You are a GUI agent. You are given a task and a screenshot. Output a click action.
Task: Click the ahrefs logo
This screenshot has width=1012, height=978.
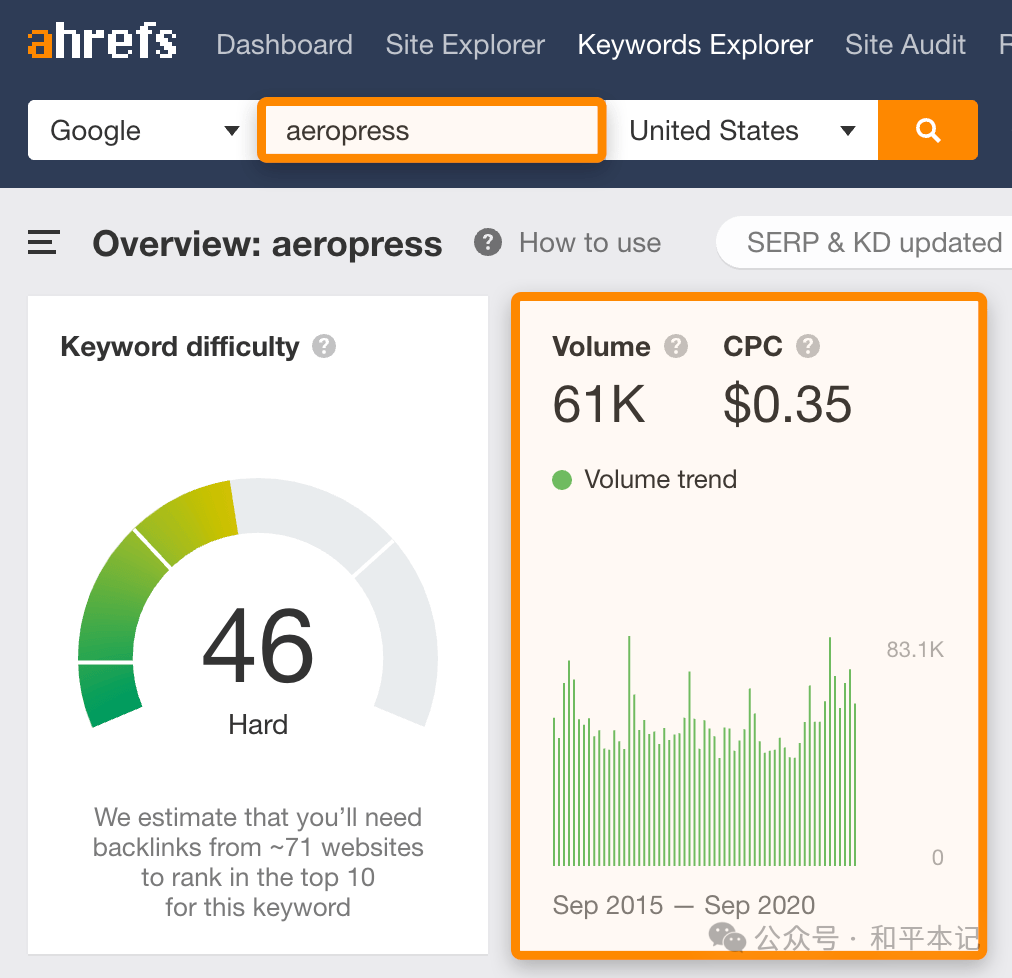pos(102,44)
